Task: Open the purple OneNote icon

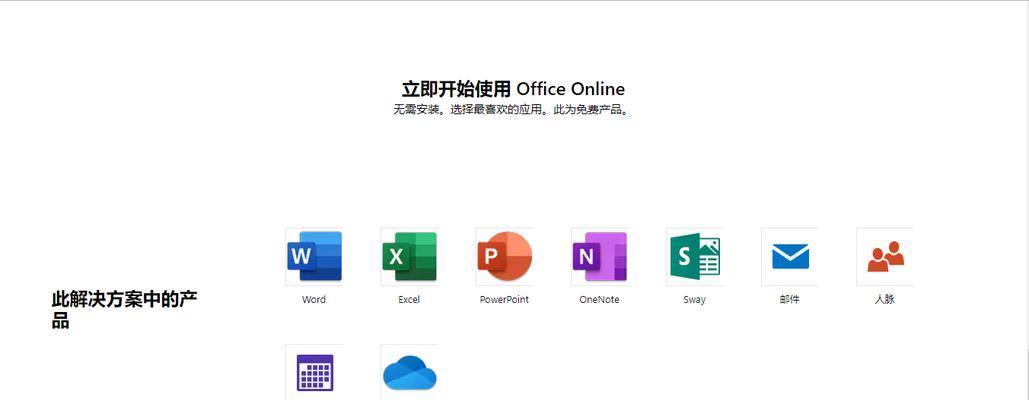Action: click(x=599, y=257)
